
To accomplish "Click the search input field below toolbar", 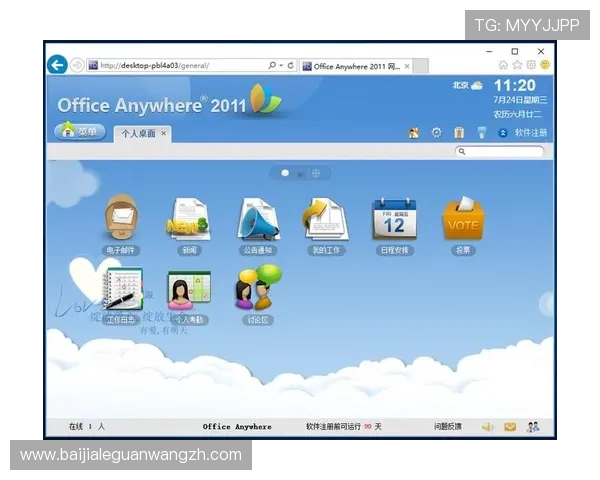I will point(504,151).
